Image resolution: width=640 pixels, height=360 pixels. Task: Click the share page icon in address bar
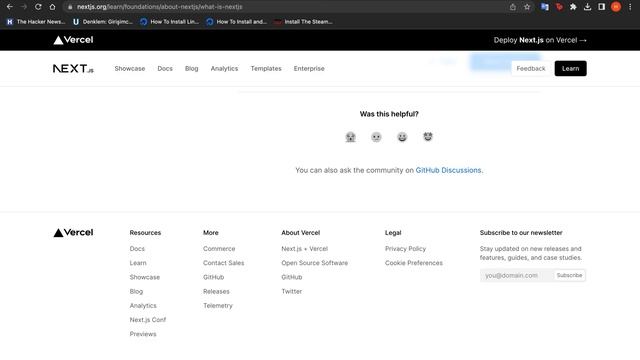(513, 7)
